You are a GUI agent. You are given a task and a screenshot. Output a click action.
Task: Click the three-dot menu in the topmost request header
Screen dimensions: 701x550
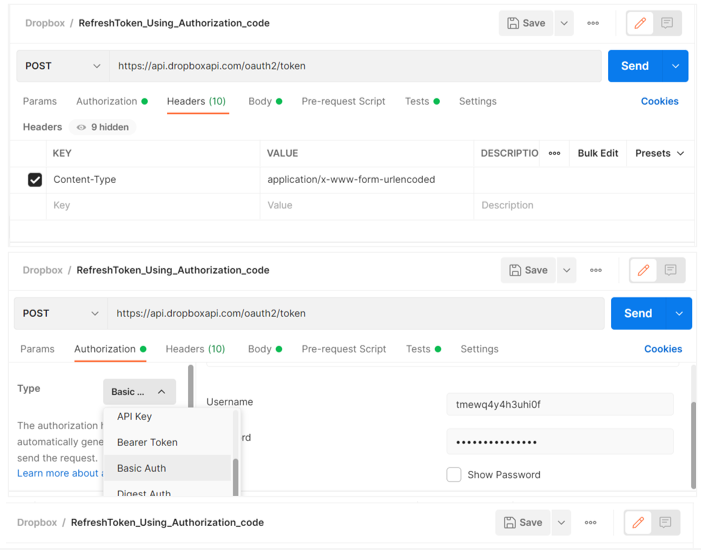pos(593,23)
